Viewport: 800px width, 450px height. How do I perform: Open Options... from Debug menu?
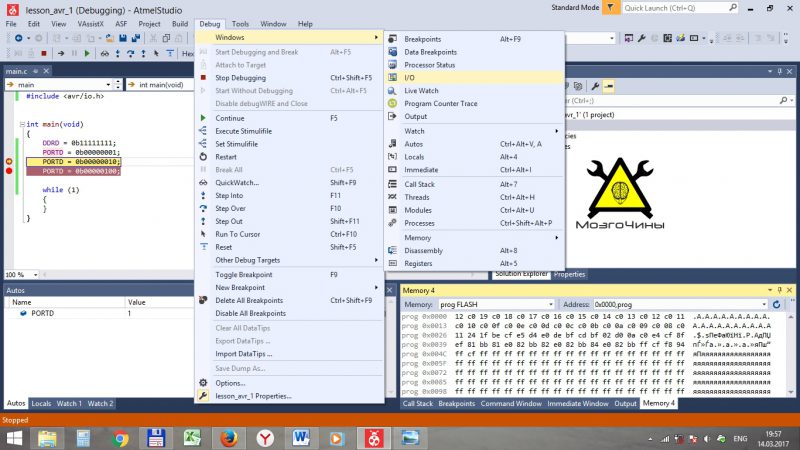[289, 383]
